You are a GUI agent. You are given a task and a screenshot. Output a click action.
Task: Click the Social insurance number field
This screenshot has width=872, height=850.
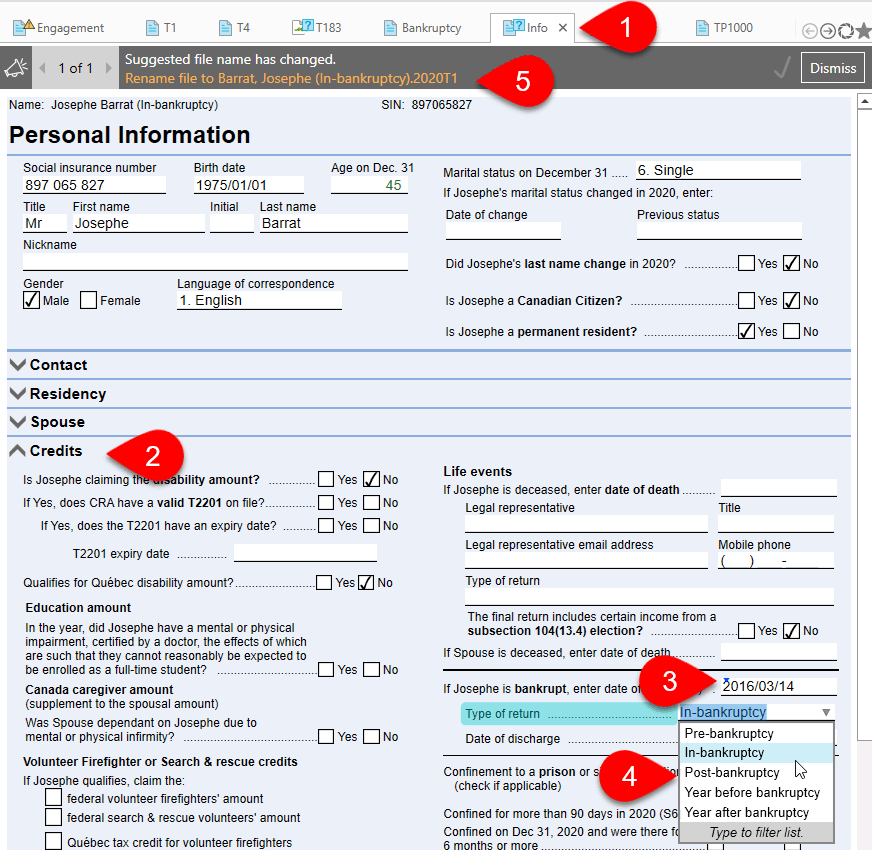point(94,185)
